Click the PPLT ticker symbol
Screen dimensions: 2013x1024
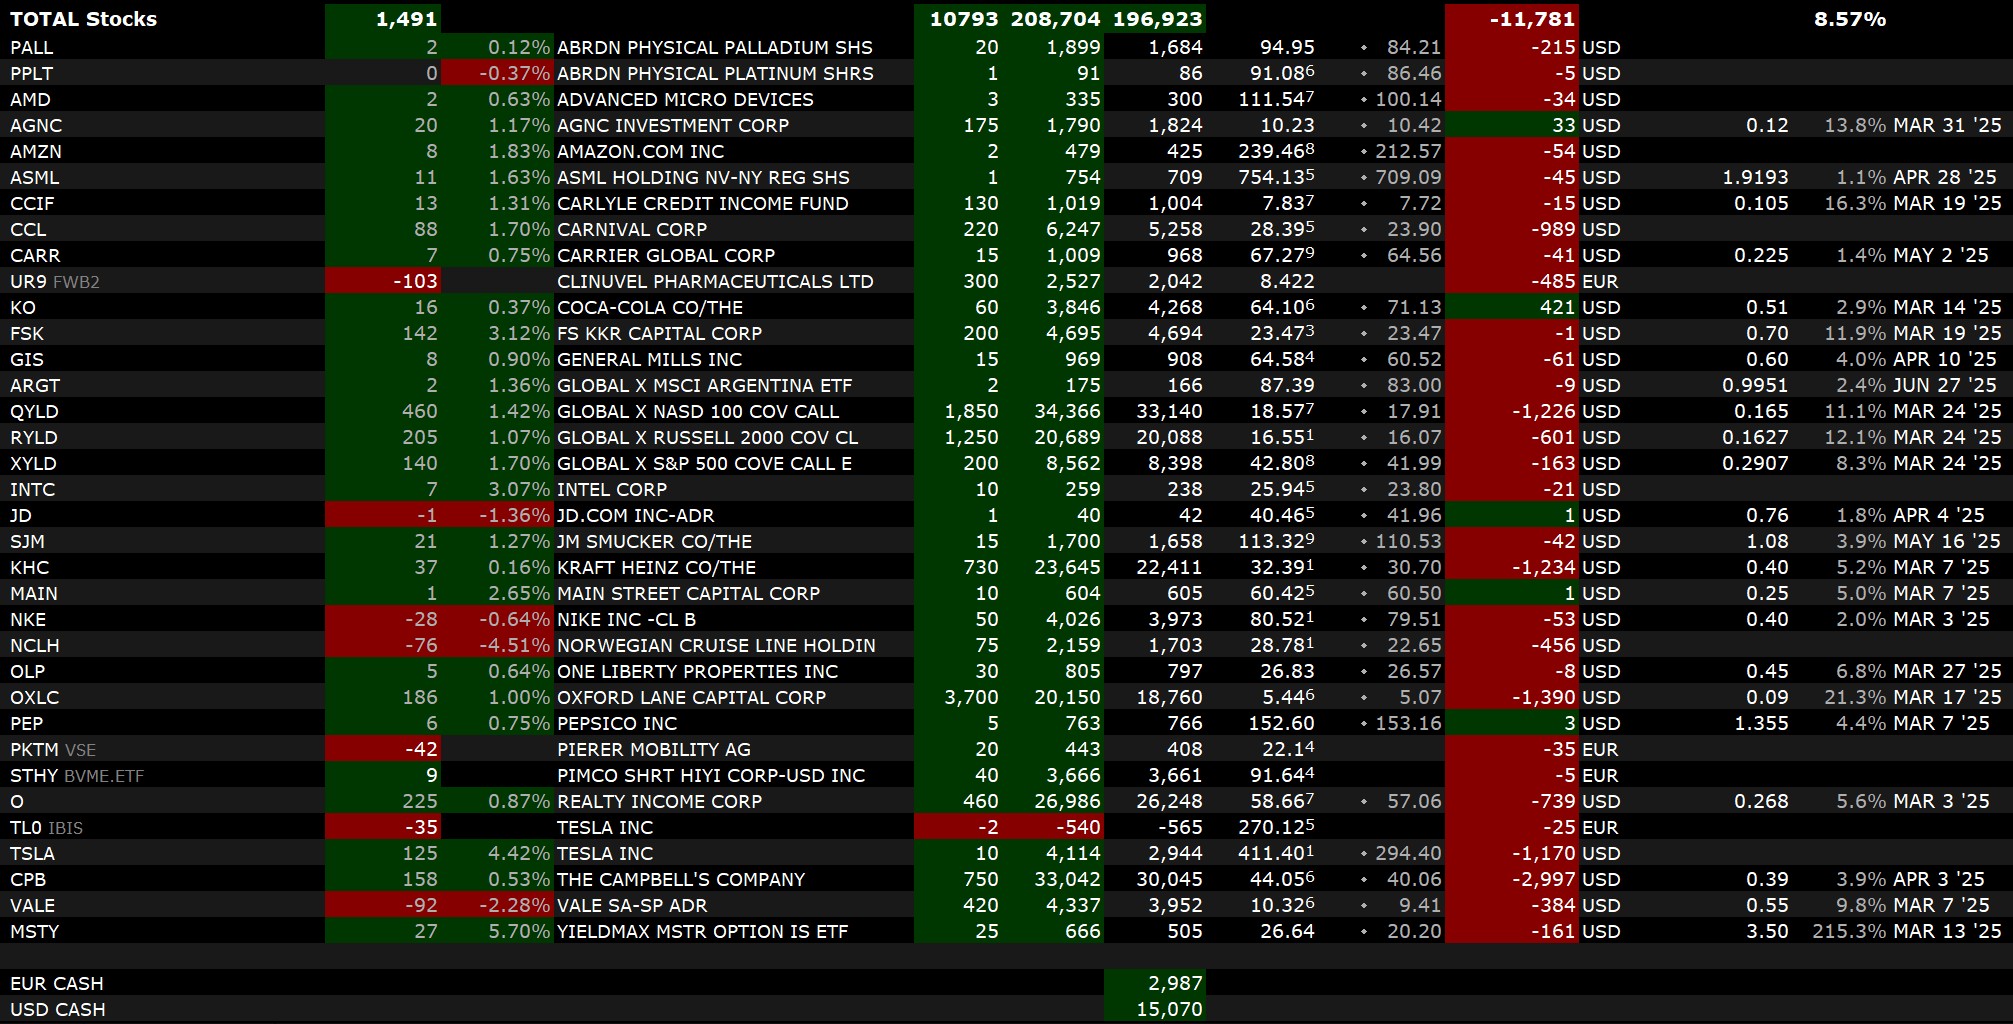(x=31, y=73)
